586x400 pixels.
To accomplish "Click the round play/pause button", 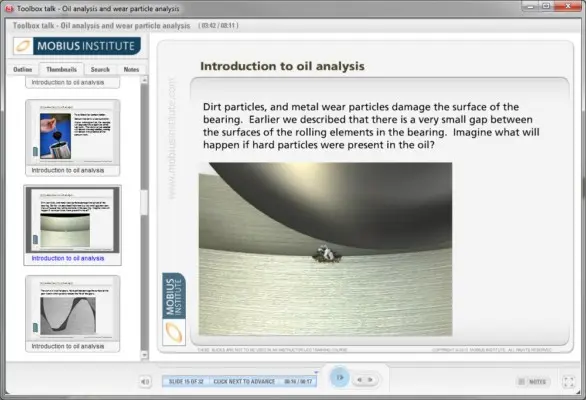I will (x=340, y=378).
